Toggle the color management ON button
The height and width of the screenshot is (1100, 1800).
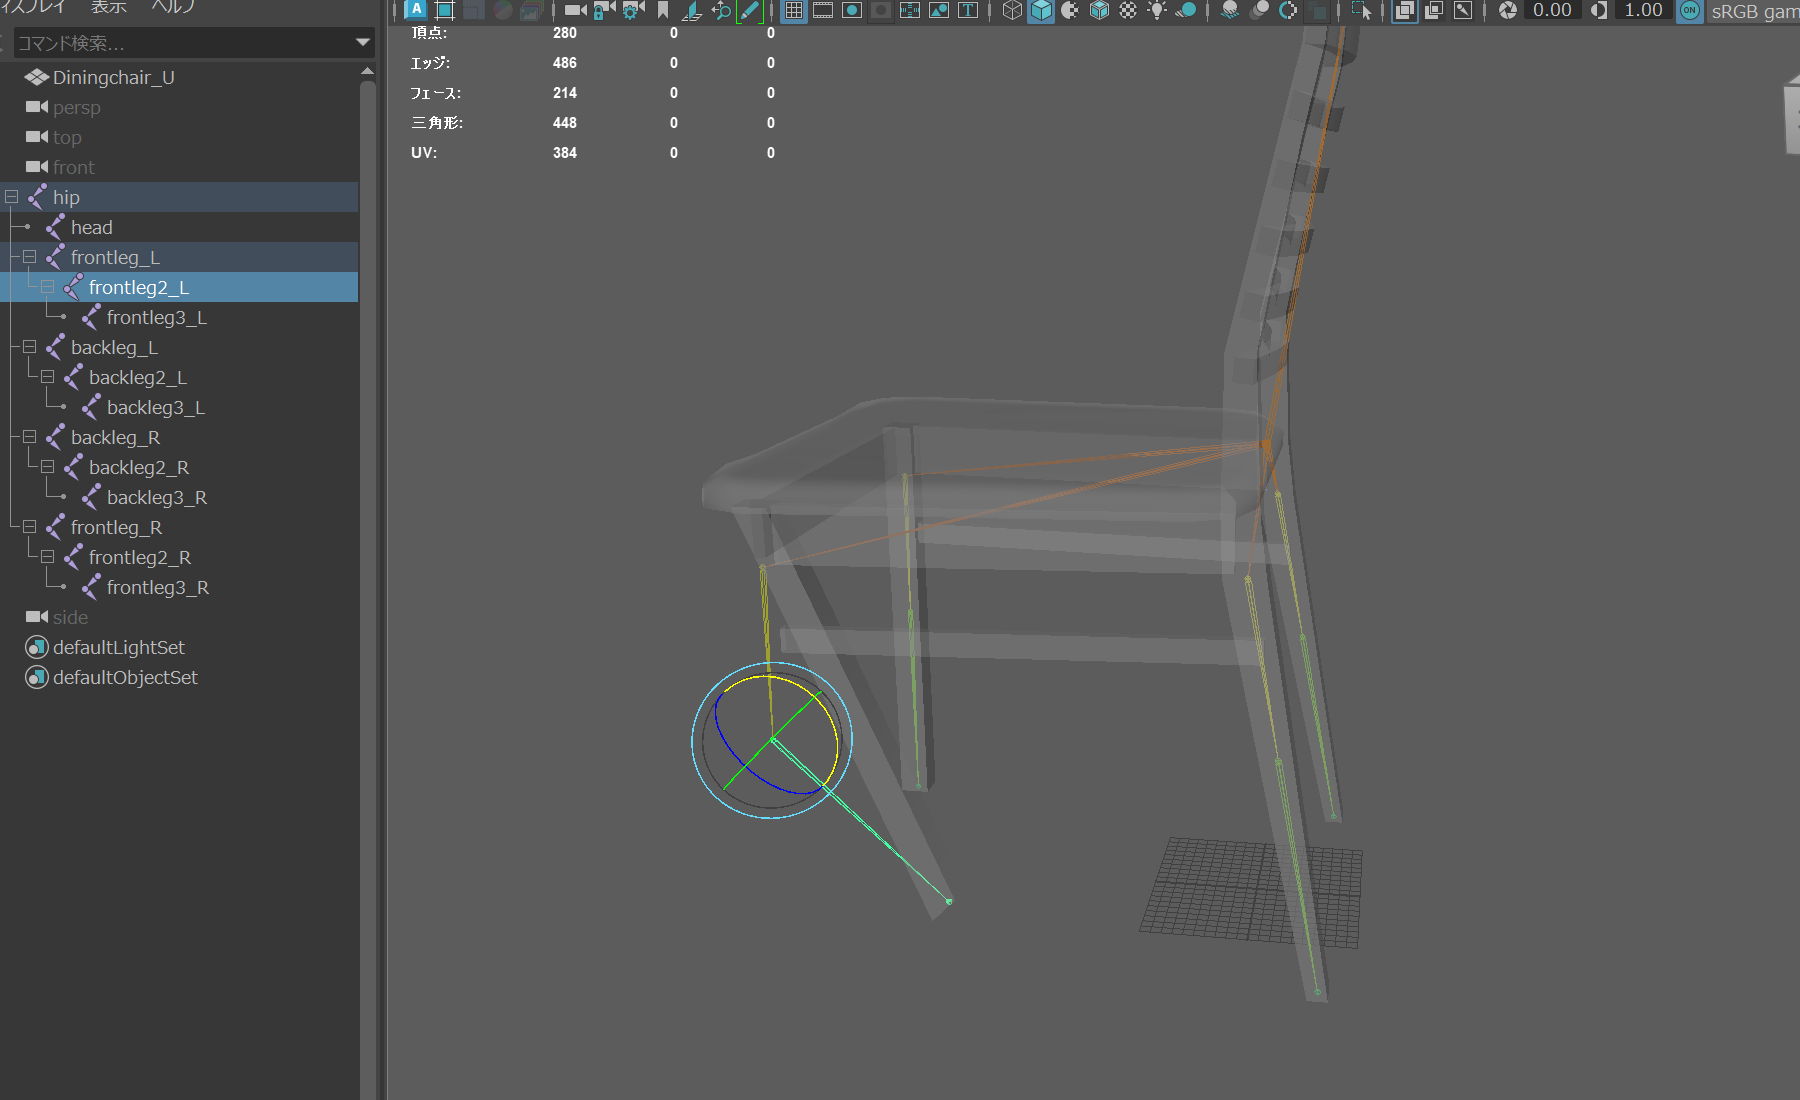(x=1689, y=10)
